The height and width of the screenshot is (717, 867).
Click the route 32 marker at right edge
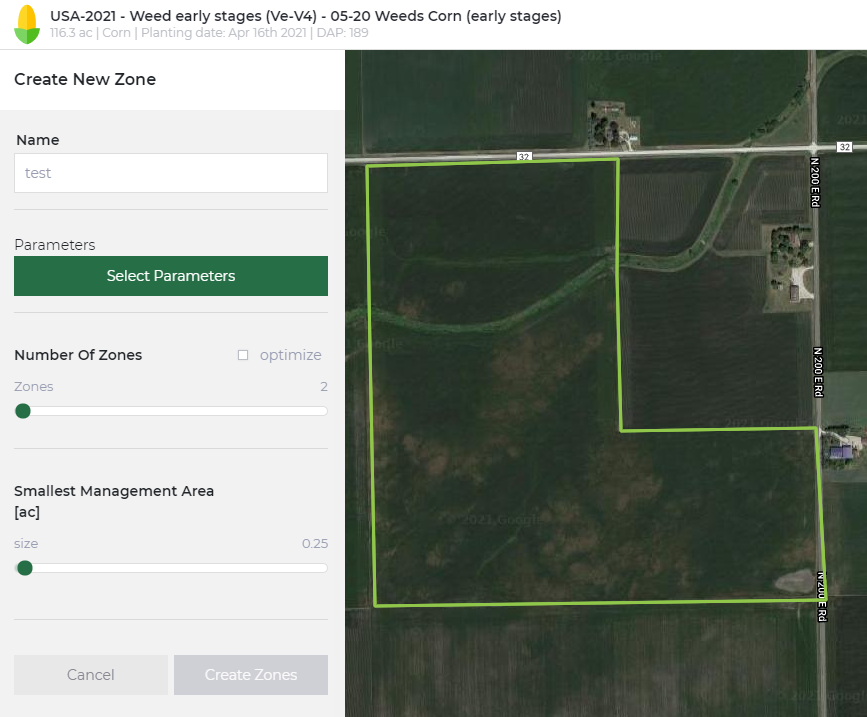[844, 146]
